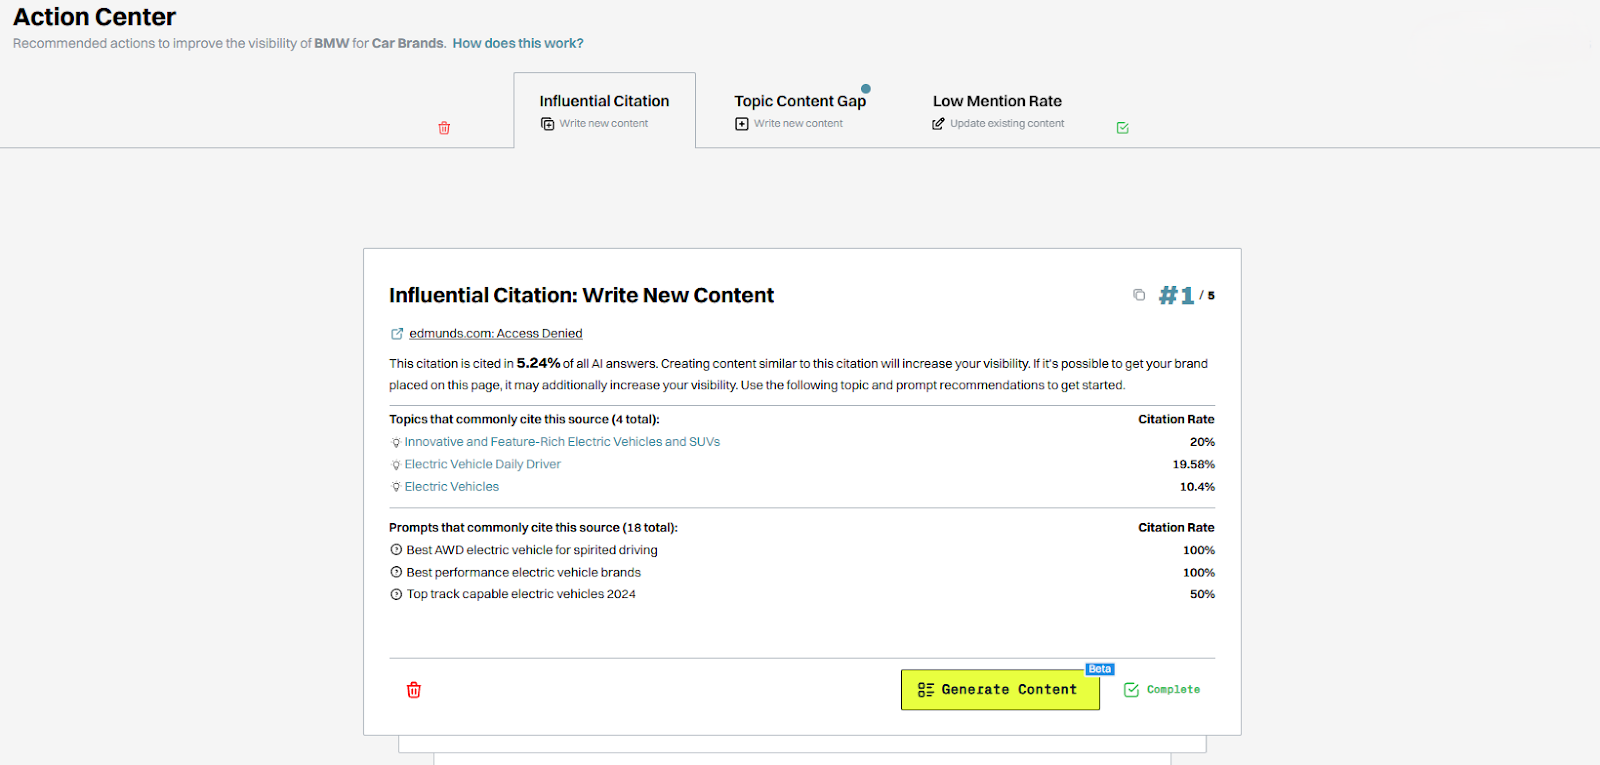Open Innovative and Feature-Rich Electric Vehicles topic
The width and height of the screenshot is (1600, 765).
tap(562, 442)
